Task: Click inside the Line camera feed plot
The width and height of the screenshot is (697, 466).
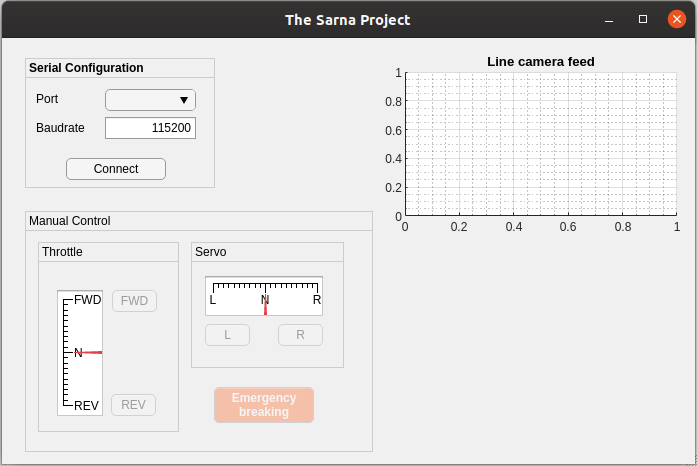Action: (540, 144)
